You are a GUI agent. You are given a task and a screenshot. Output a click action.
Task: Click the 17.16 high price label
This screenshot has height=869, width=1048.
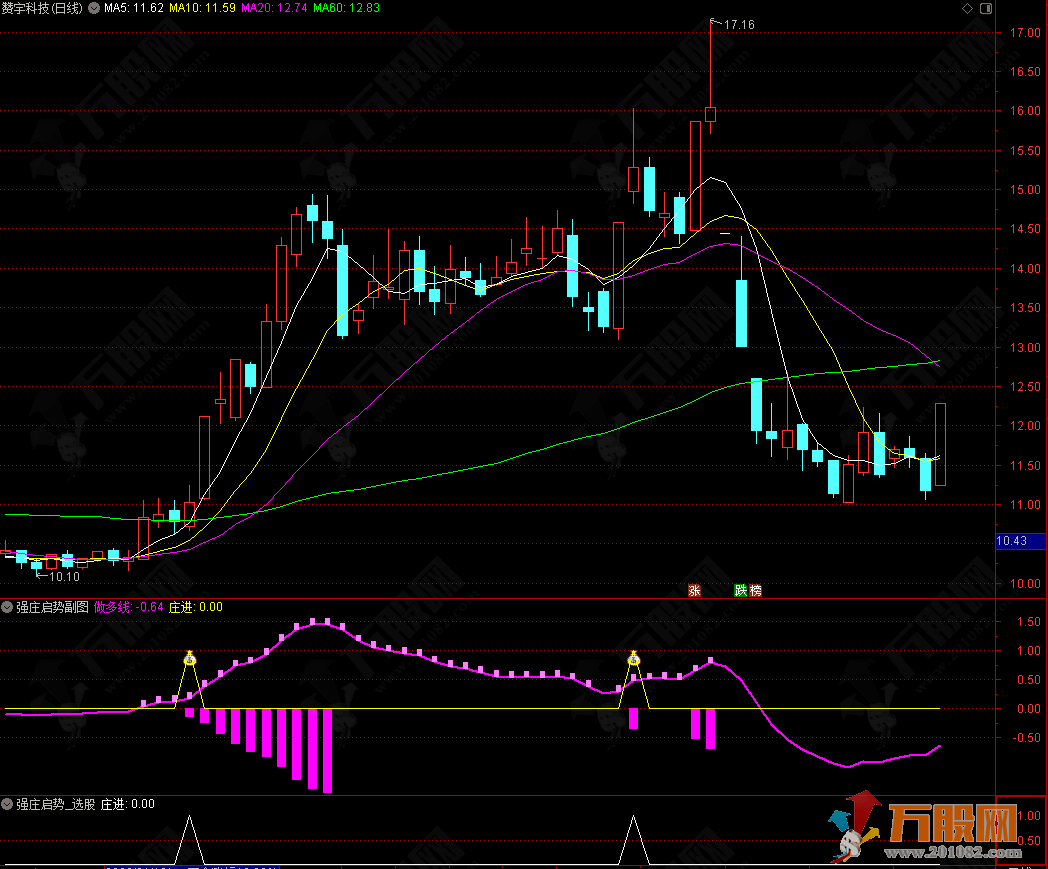739,24
